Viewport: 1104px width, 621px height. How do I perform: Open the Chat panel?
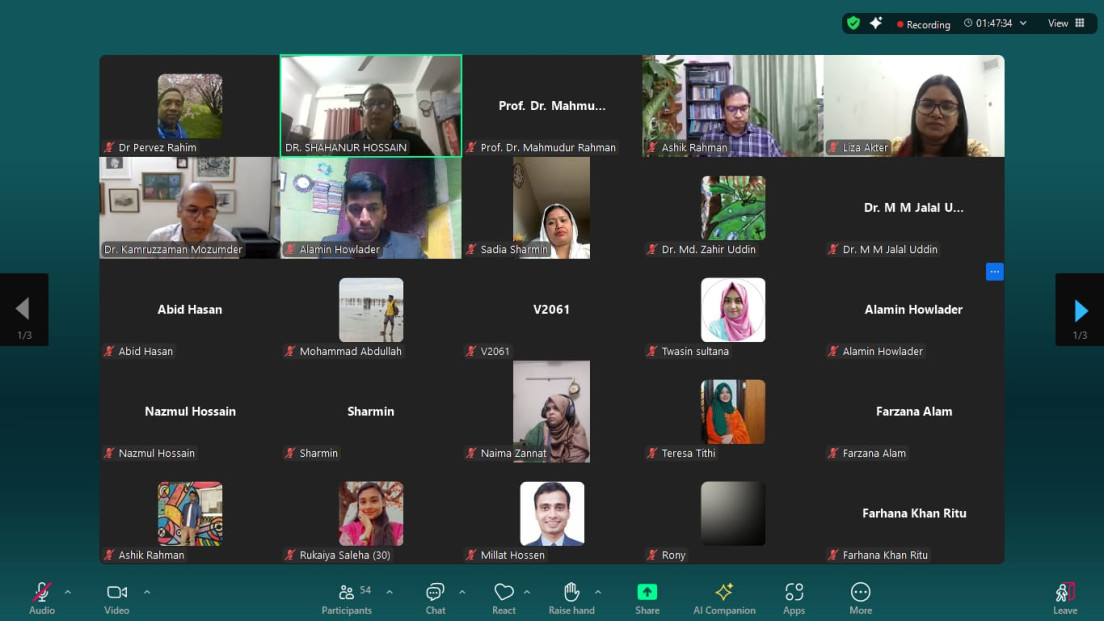(434, 597)
